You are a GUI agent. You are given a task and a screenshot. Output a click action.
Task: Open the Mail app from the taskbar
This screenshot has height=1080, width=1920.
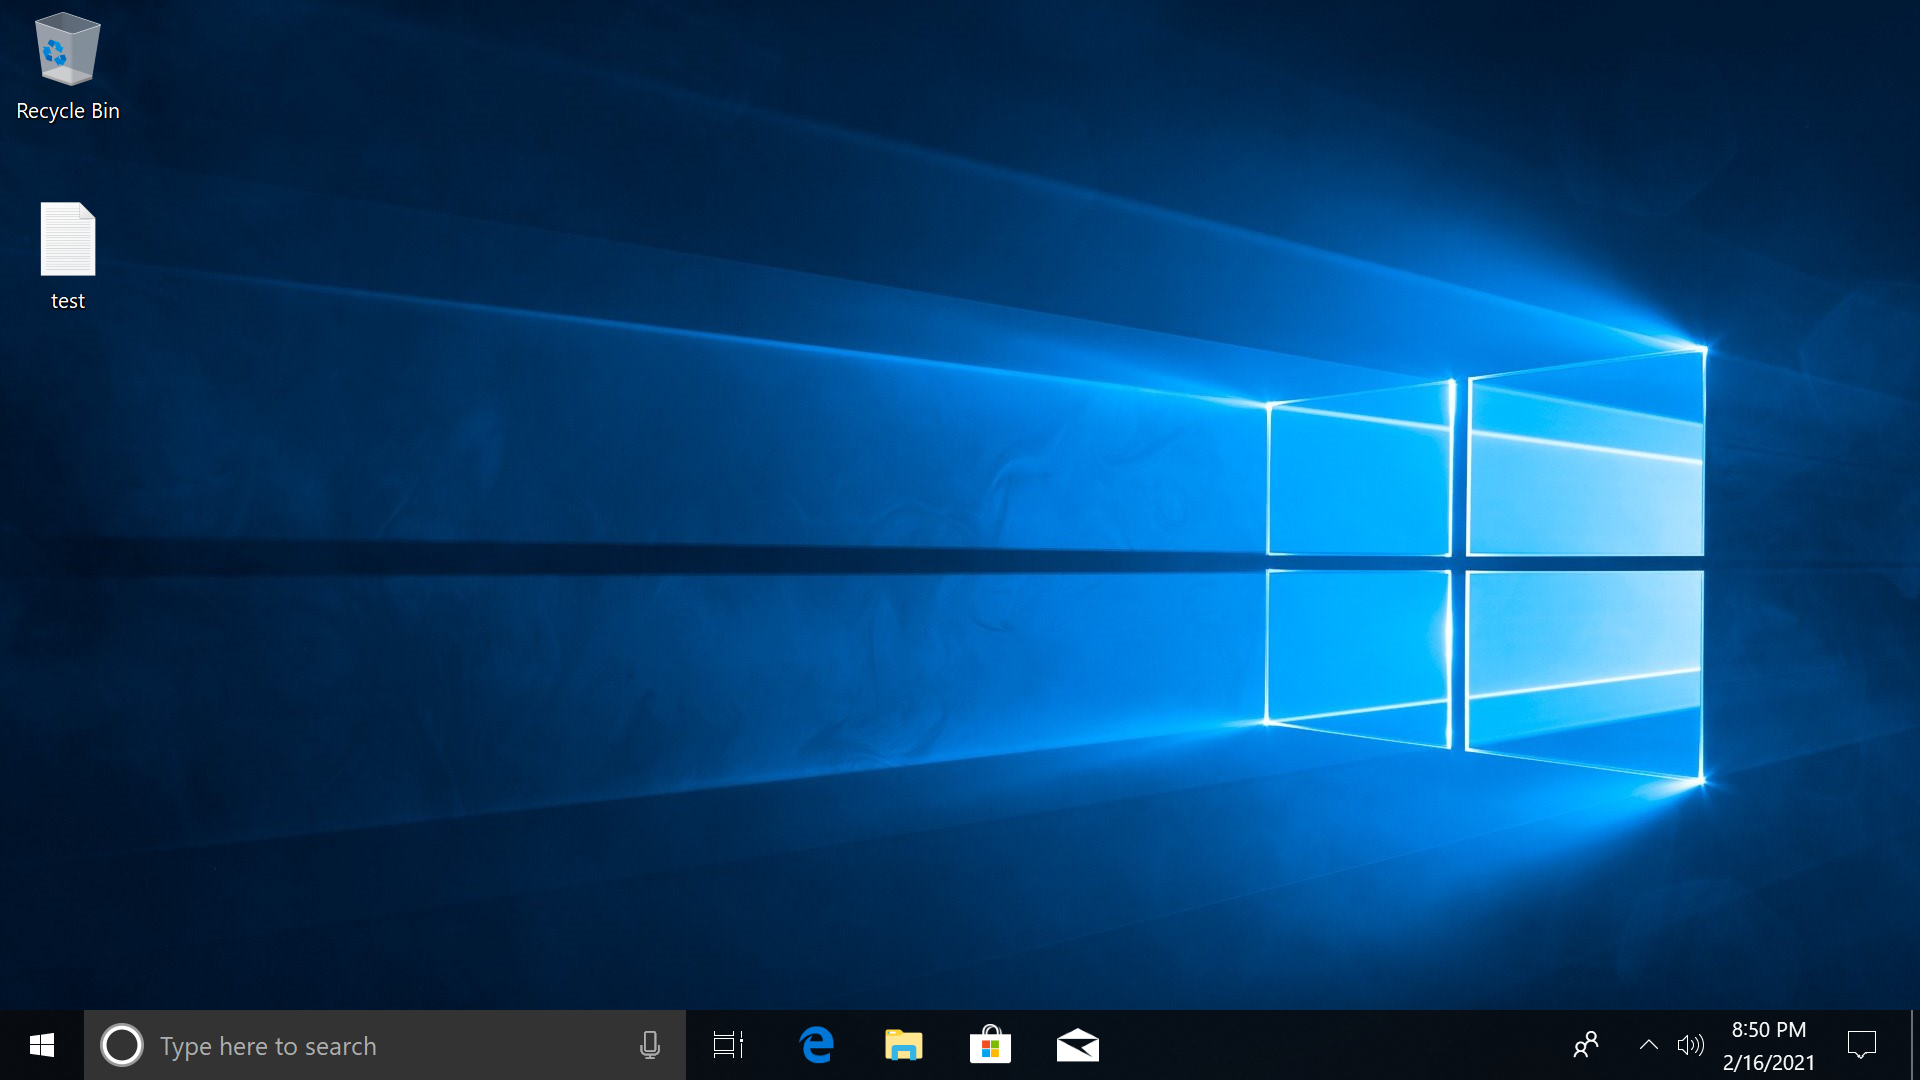pos(1077,1045)
